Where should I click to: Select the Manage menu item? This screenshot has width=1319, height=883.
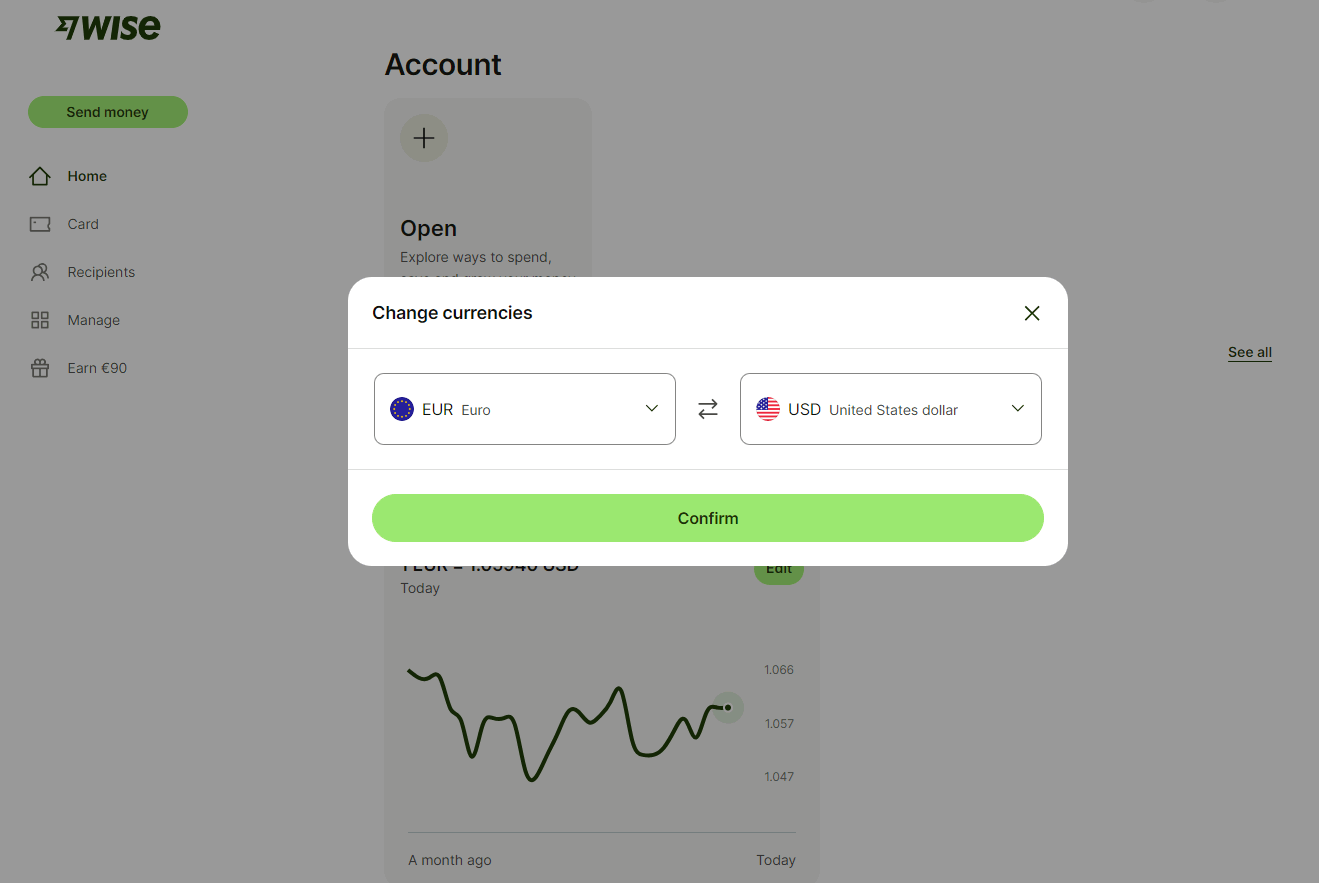coord(94,320)
